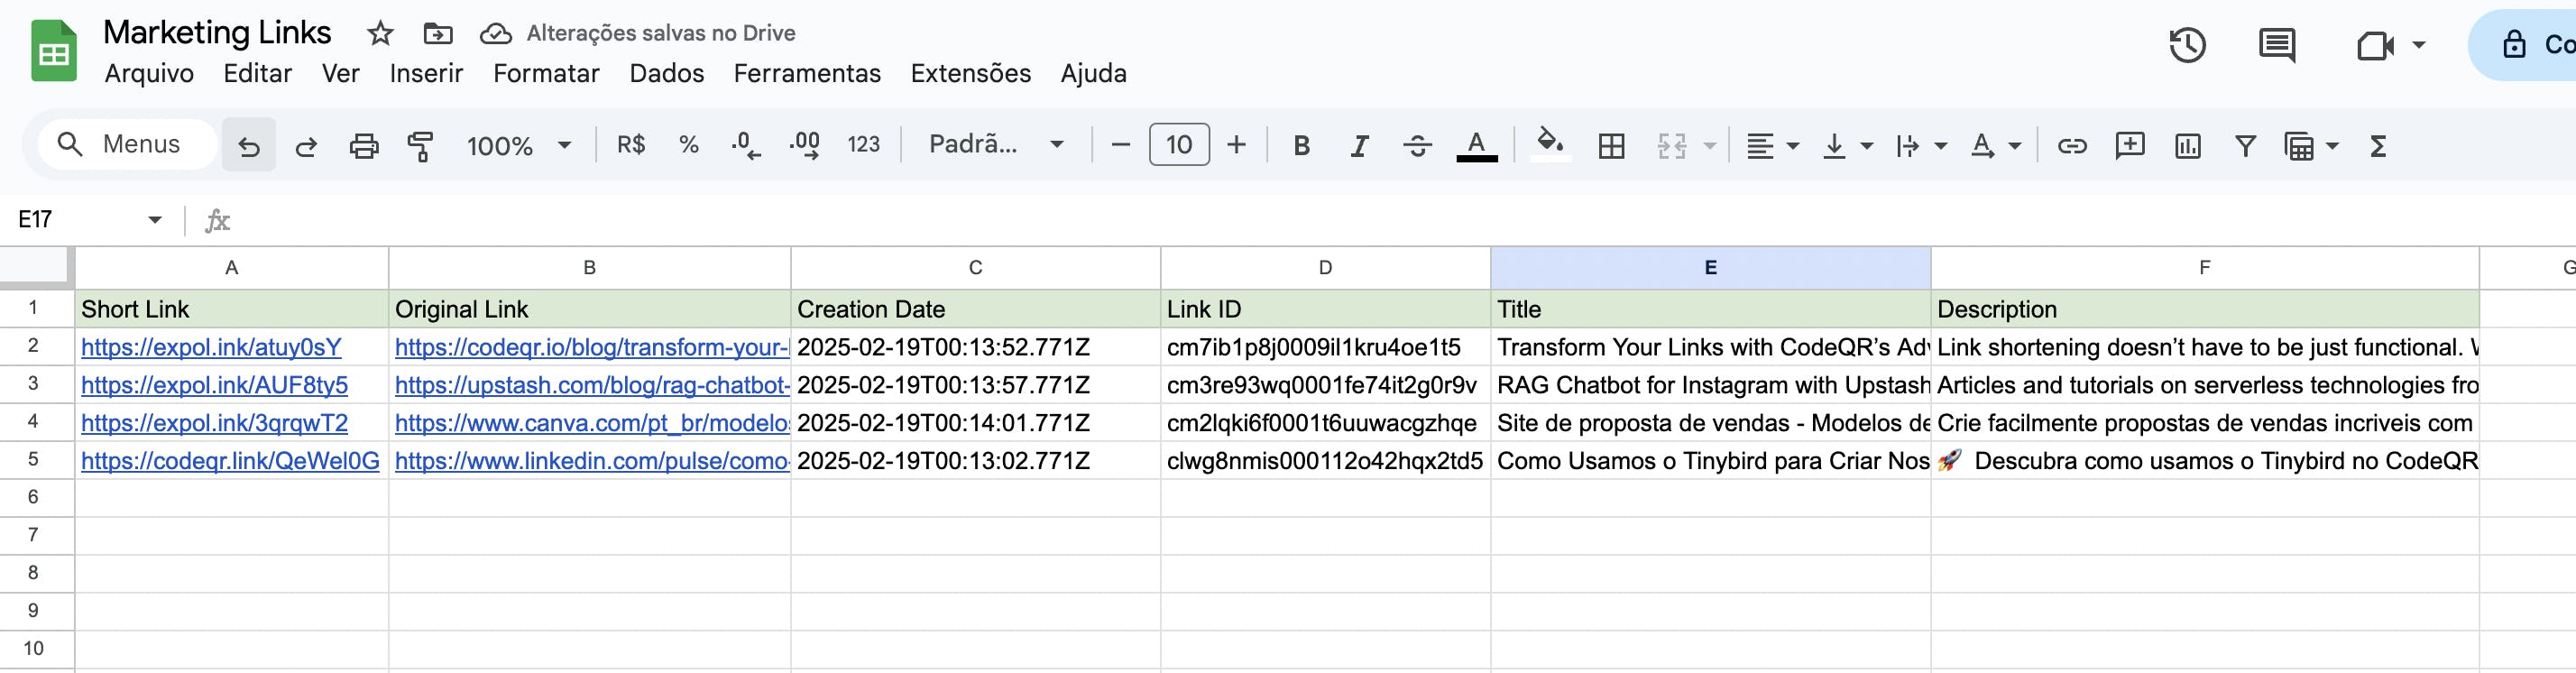The width and height of the screenshot is (2576, 673).
Task: Open the Extensões menu
Action: point(970,73)
